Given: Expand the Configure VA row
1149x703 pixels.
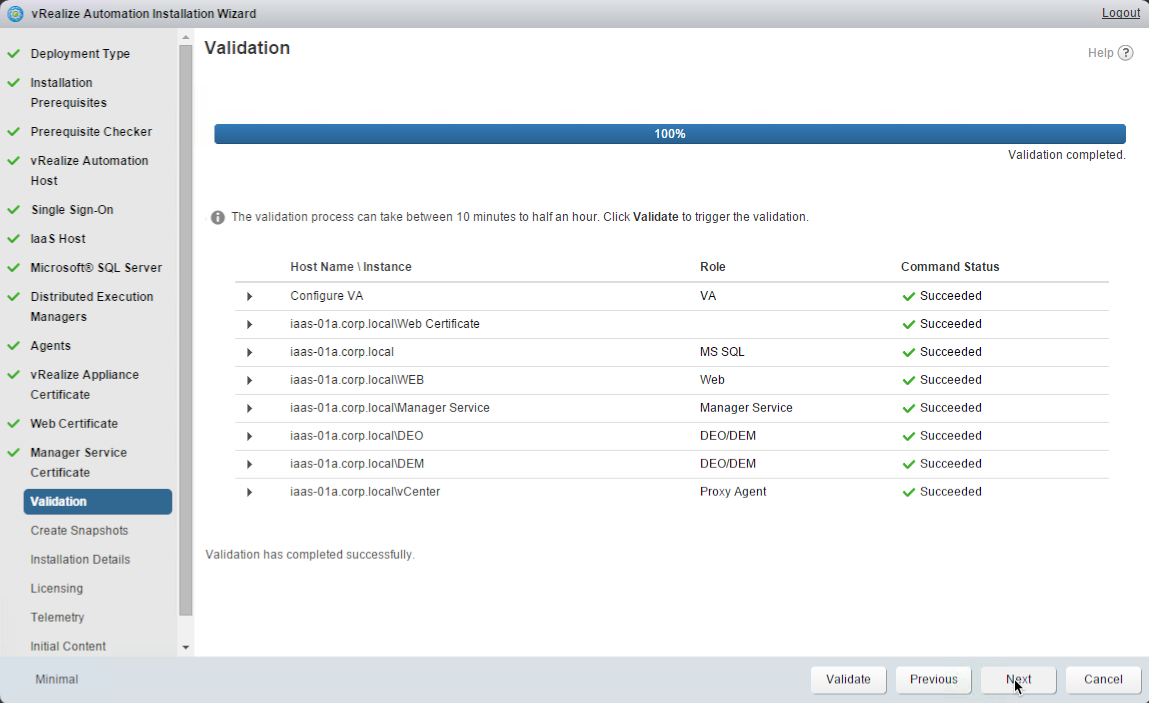Looking at the screenshot, I should [249, 296].
